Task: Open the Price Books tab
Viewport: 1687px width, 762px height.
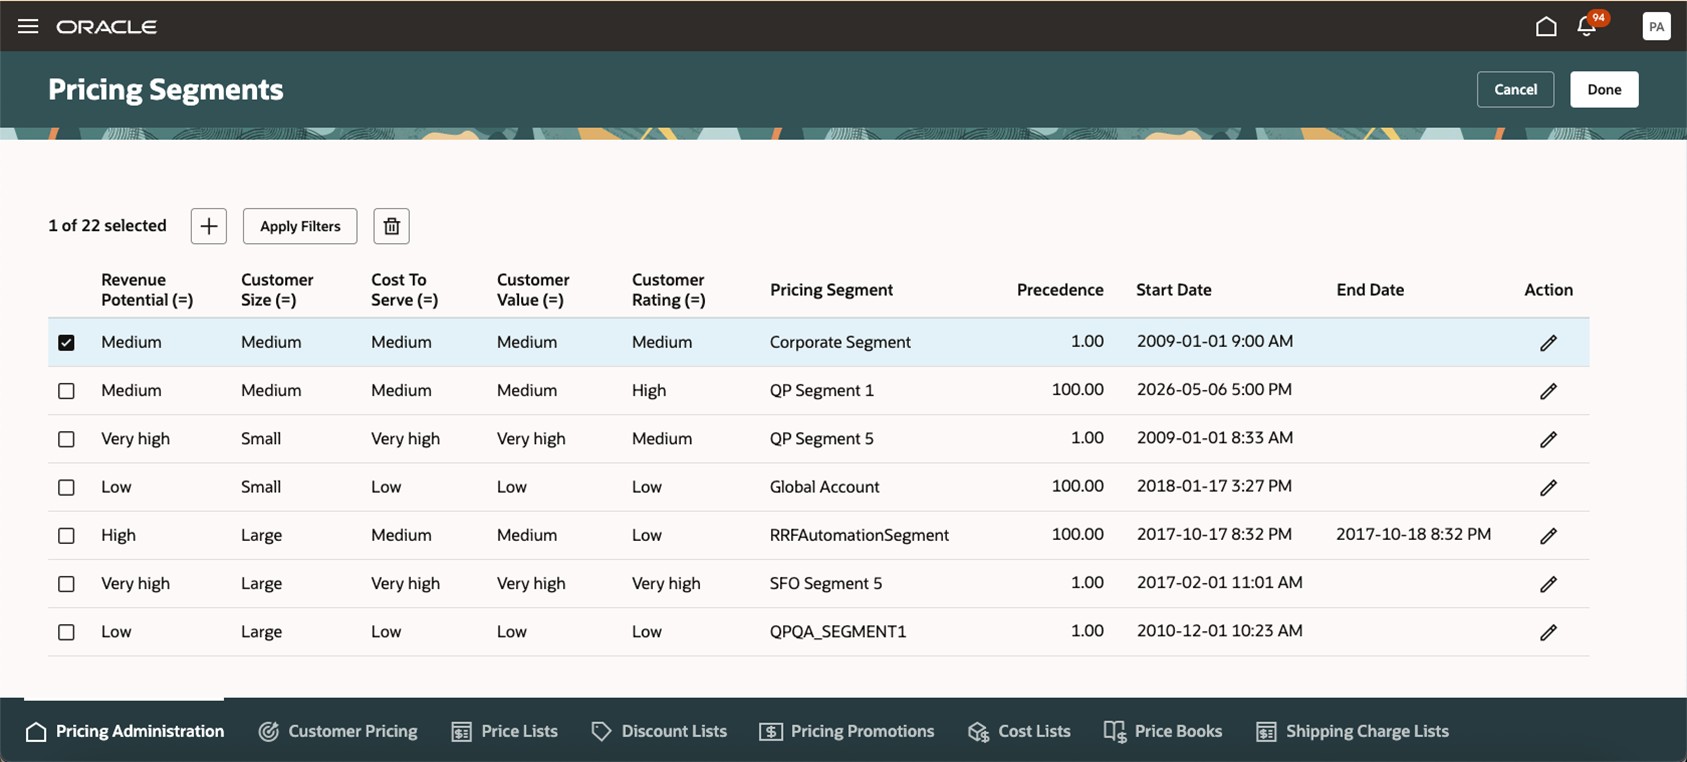Action: (1163, 731)
